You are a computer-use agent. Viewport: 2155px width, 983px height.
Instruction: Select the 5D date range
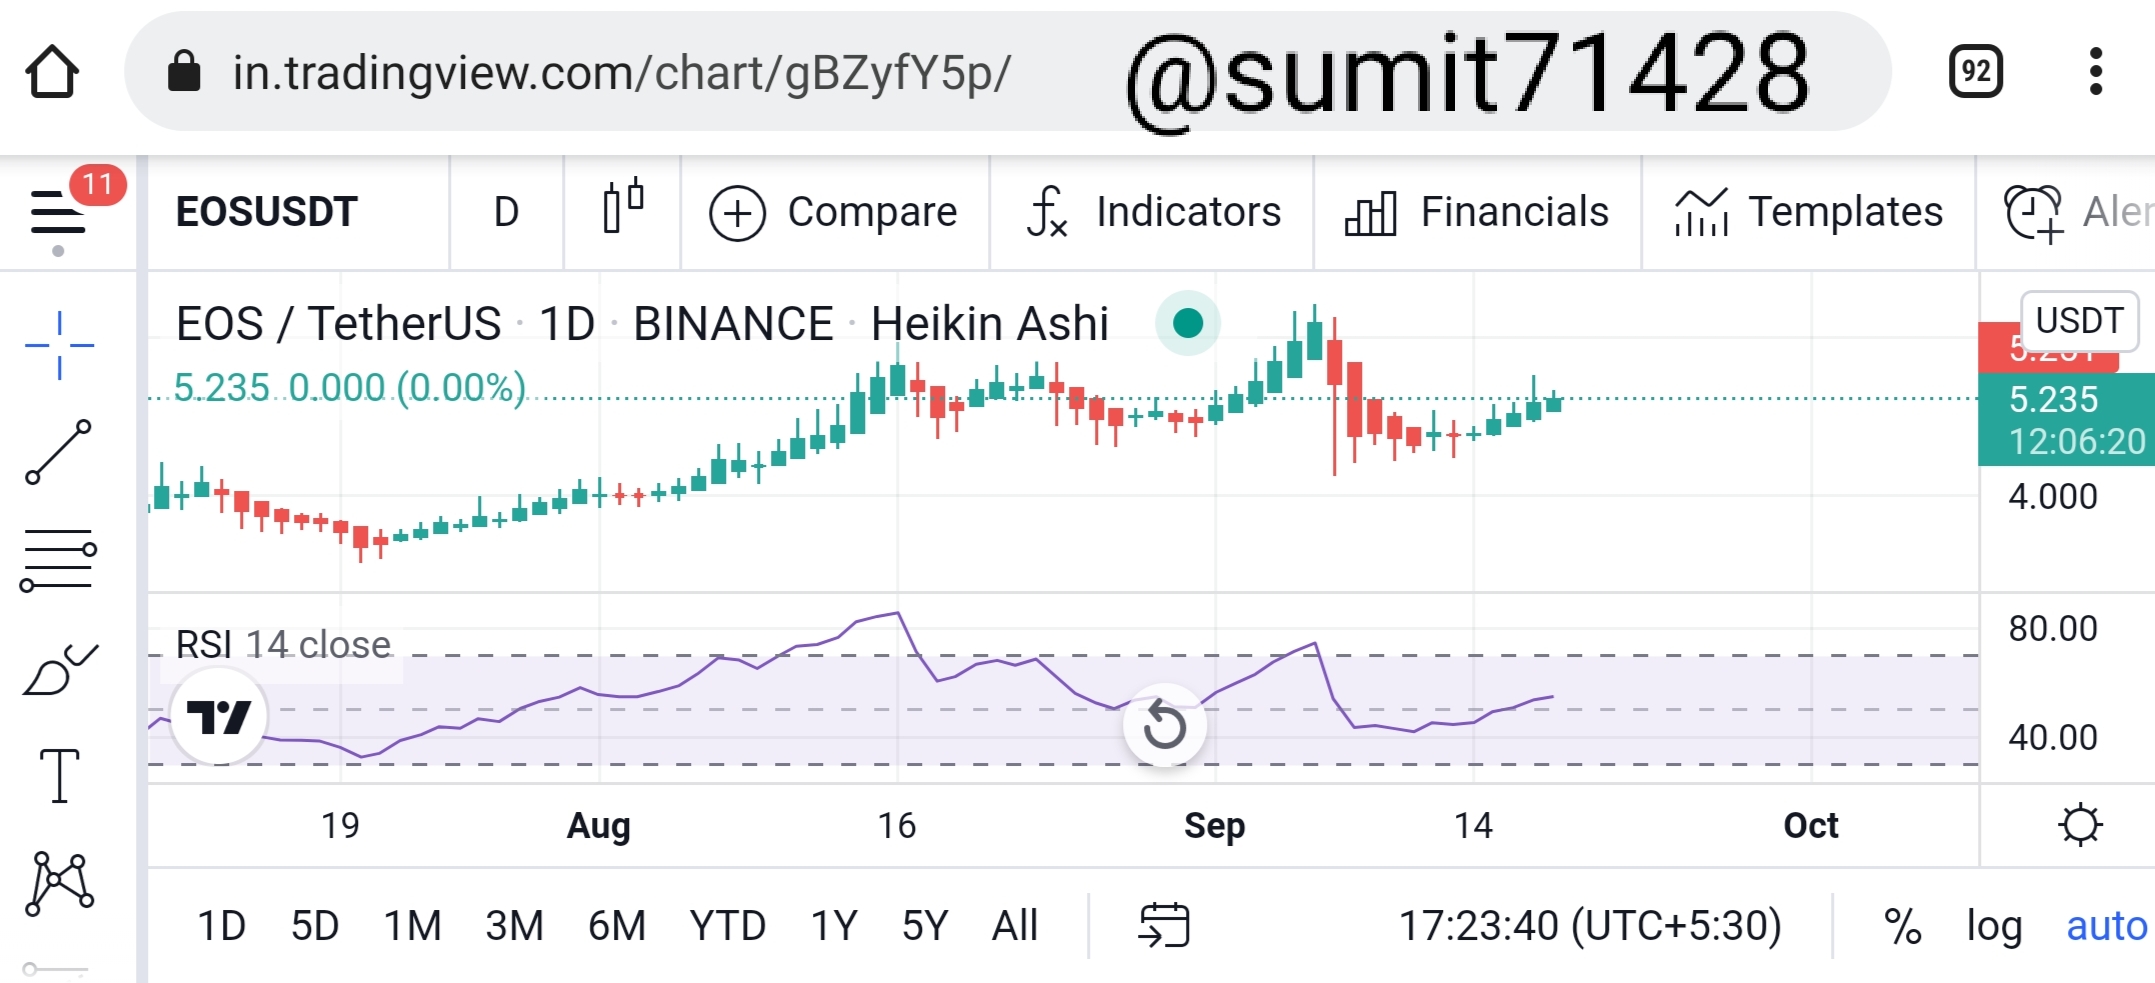click(315, 926)
